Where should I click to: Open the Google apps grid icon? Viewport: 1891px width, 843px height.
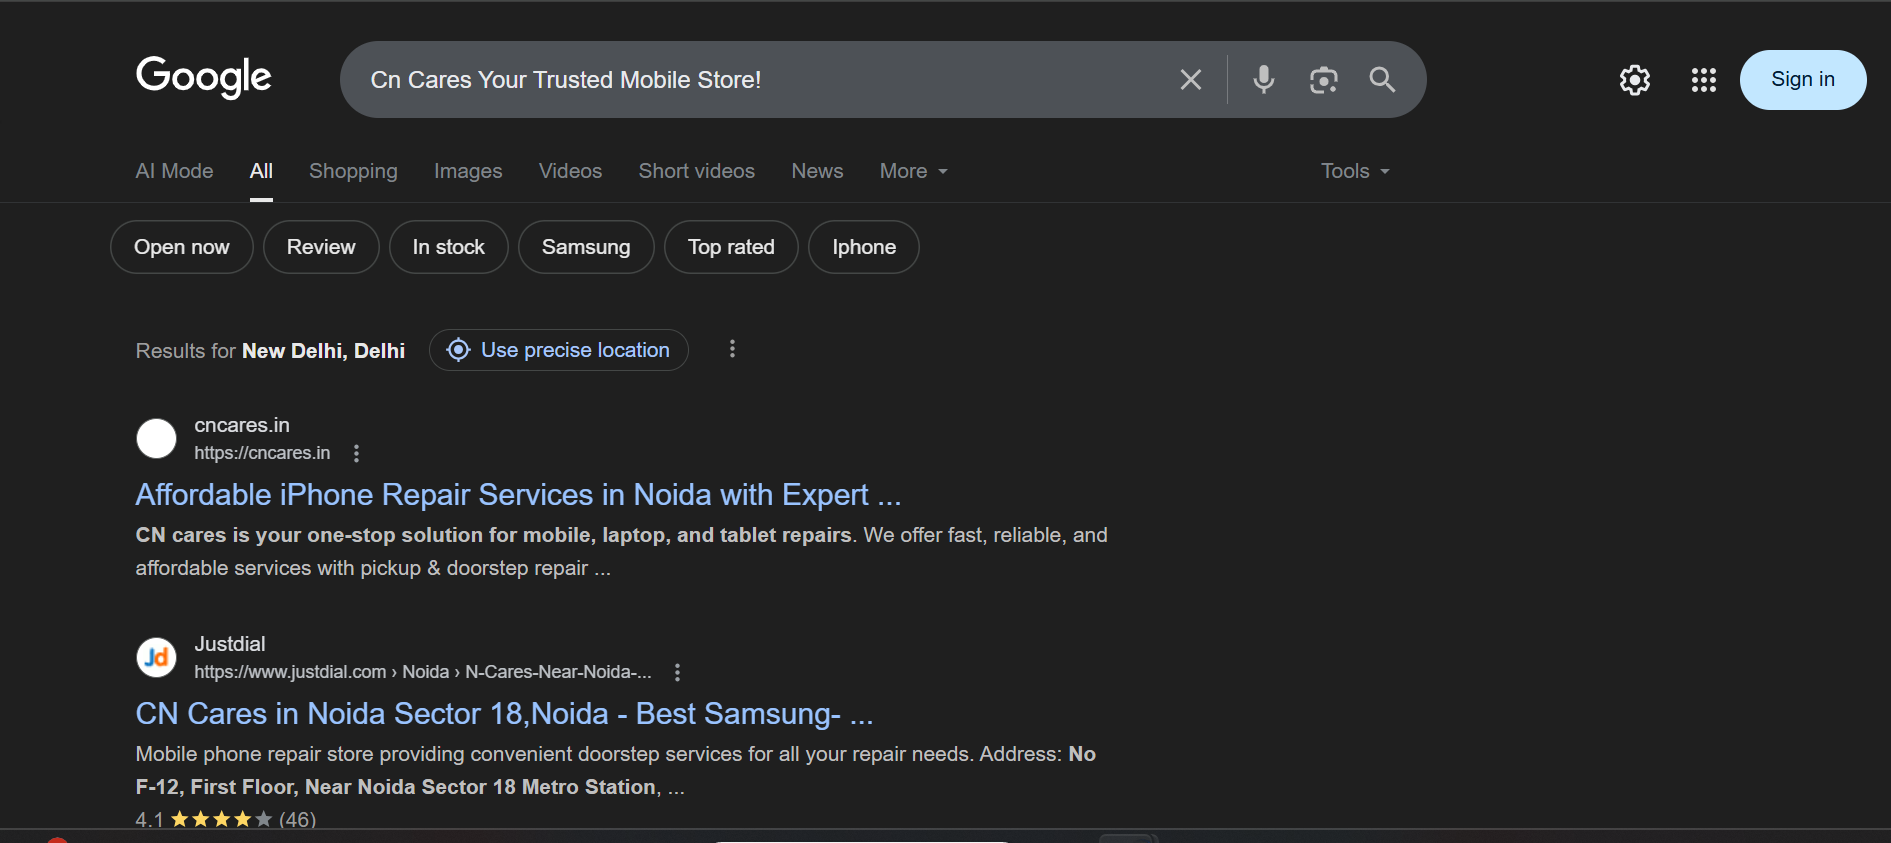(1703, 80)
